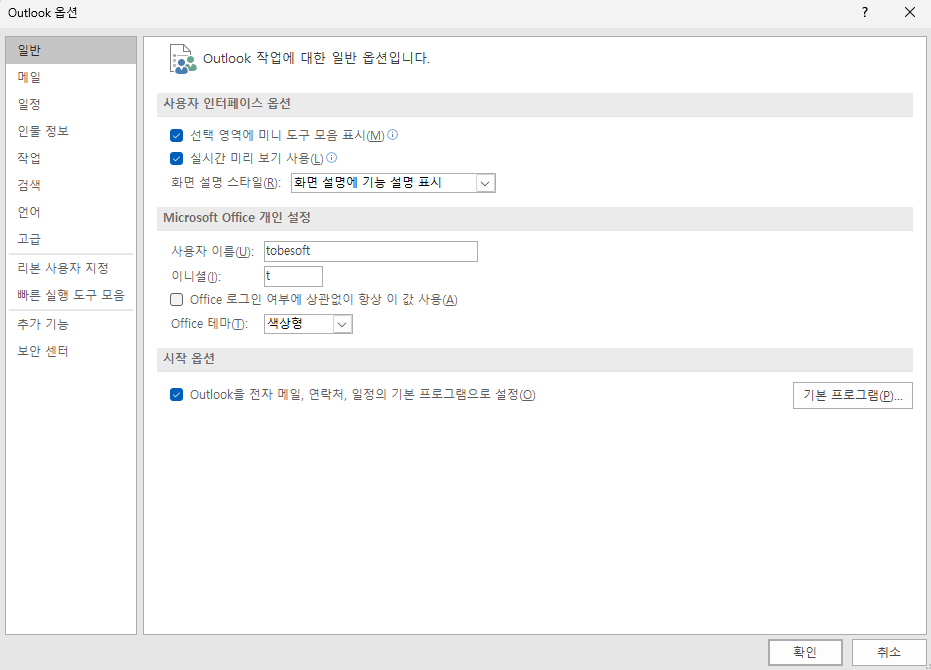931x670 pixels.
Task: Go to 인물 정보 options
Action: [x=71, y=131]
